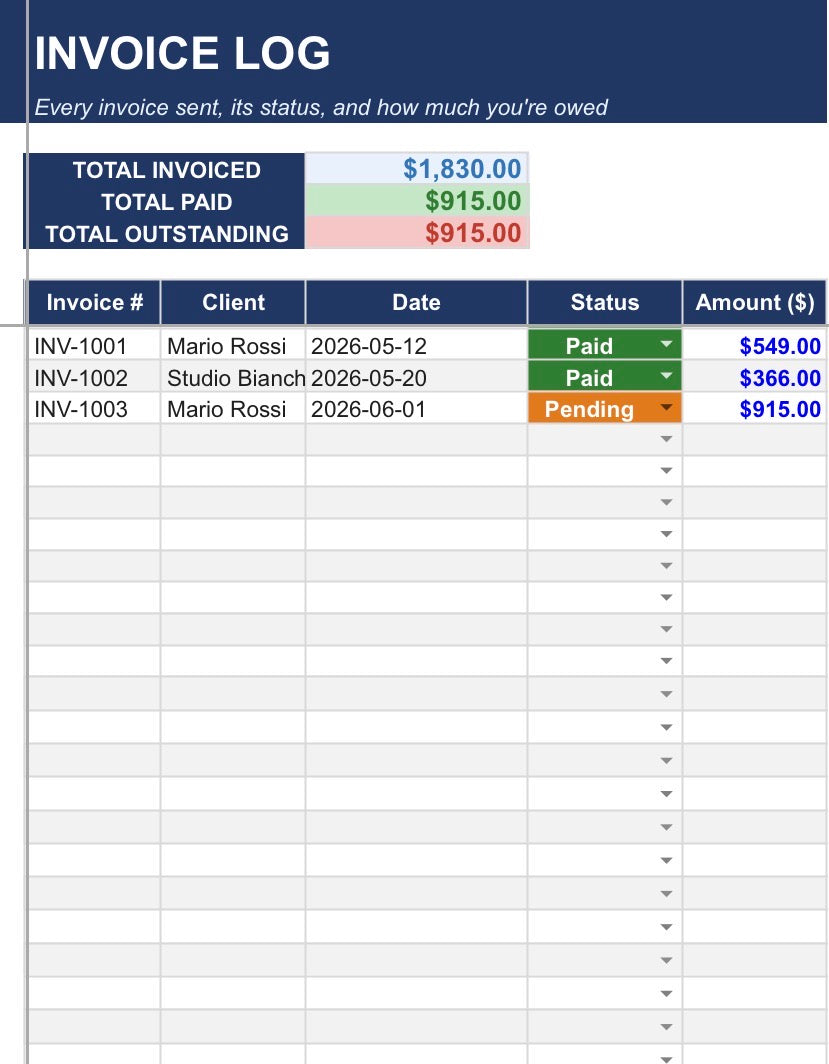The height and width of the screenshot is (1064, 829).
Task: Select the Total Invoiced value $1,830.00
Action: 417,168
